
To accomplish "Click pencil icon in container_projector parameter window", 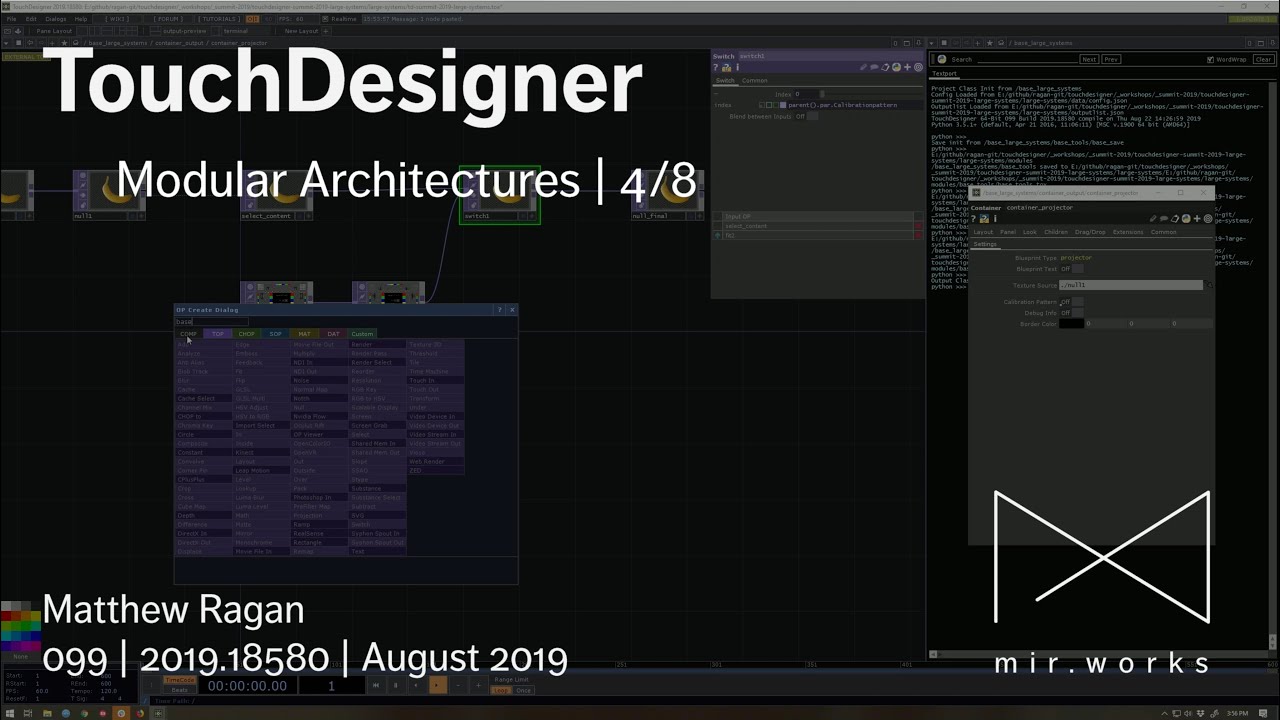I will pos(1153,219).
